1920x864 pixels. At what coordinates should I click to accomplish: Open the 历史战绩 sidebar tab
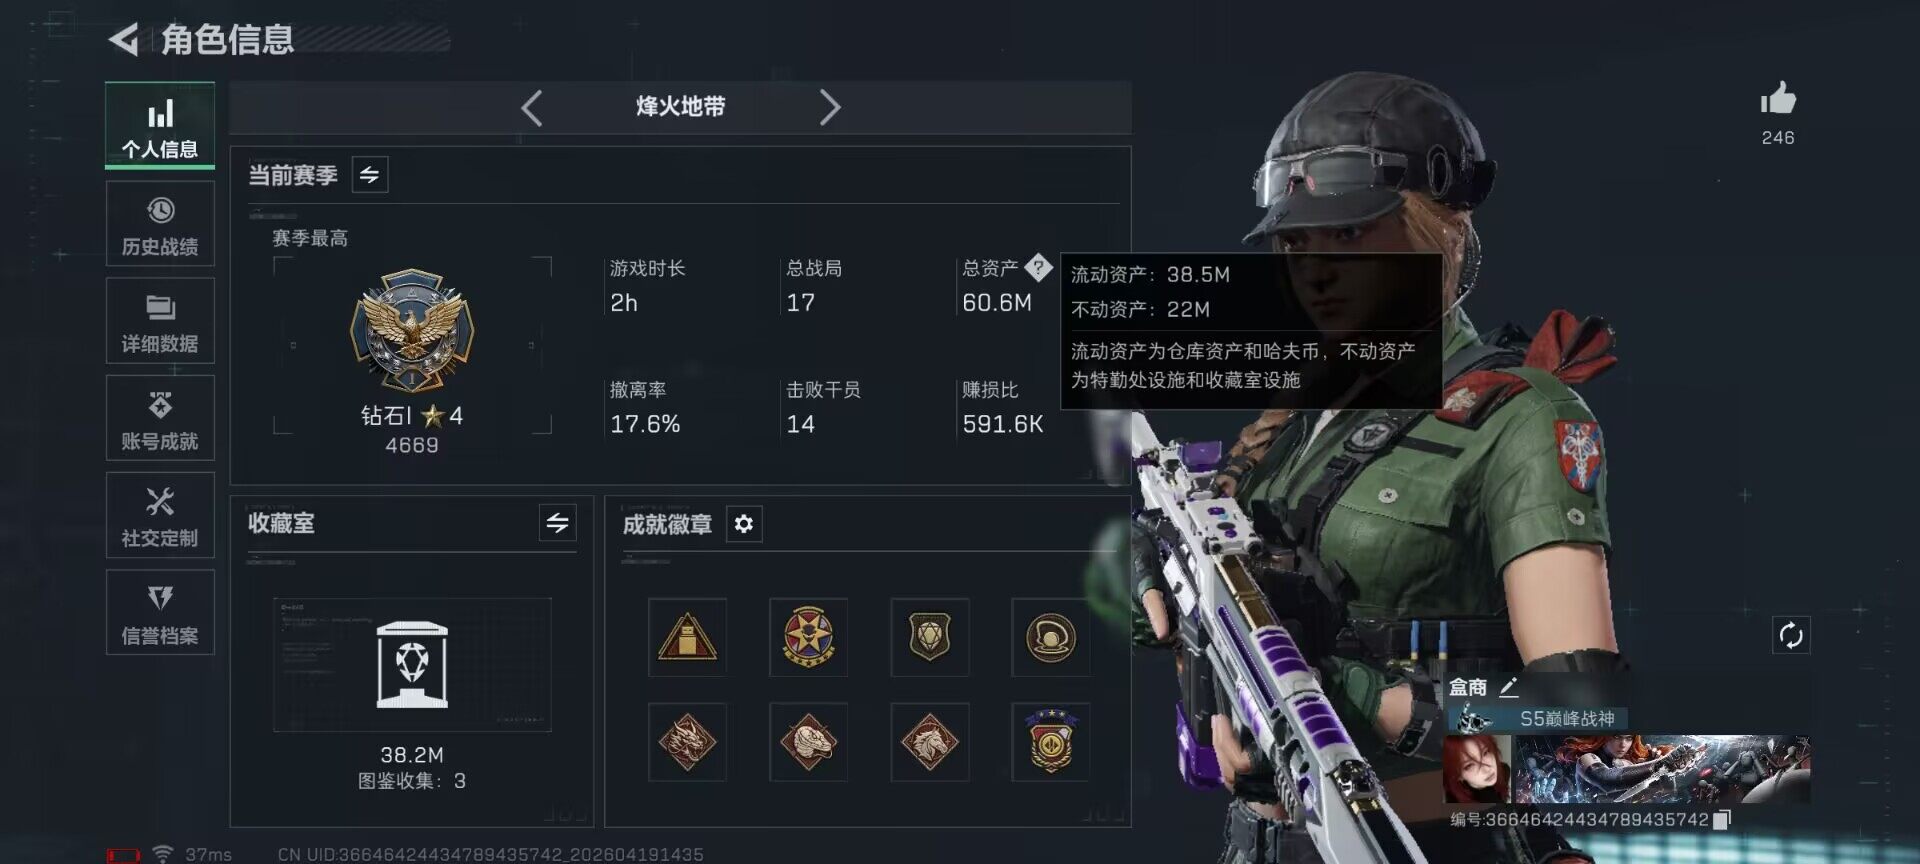160,224
